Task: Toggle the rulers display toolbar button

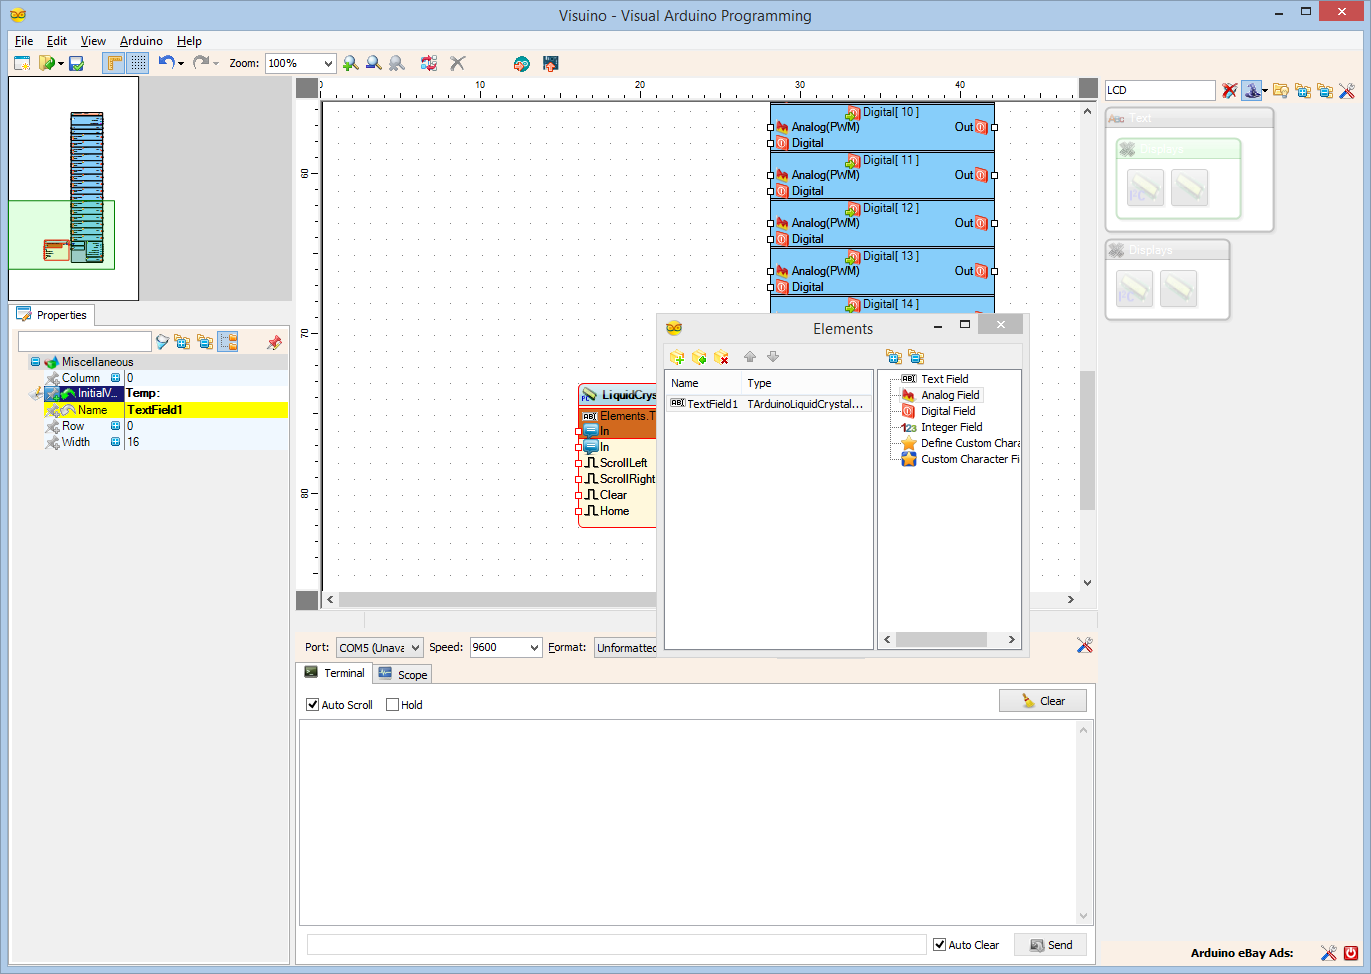Action: coord(115,63)
